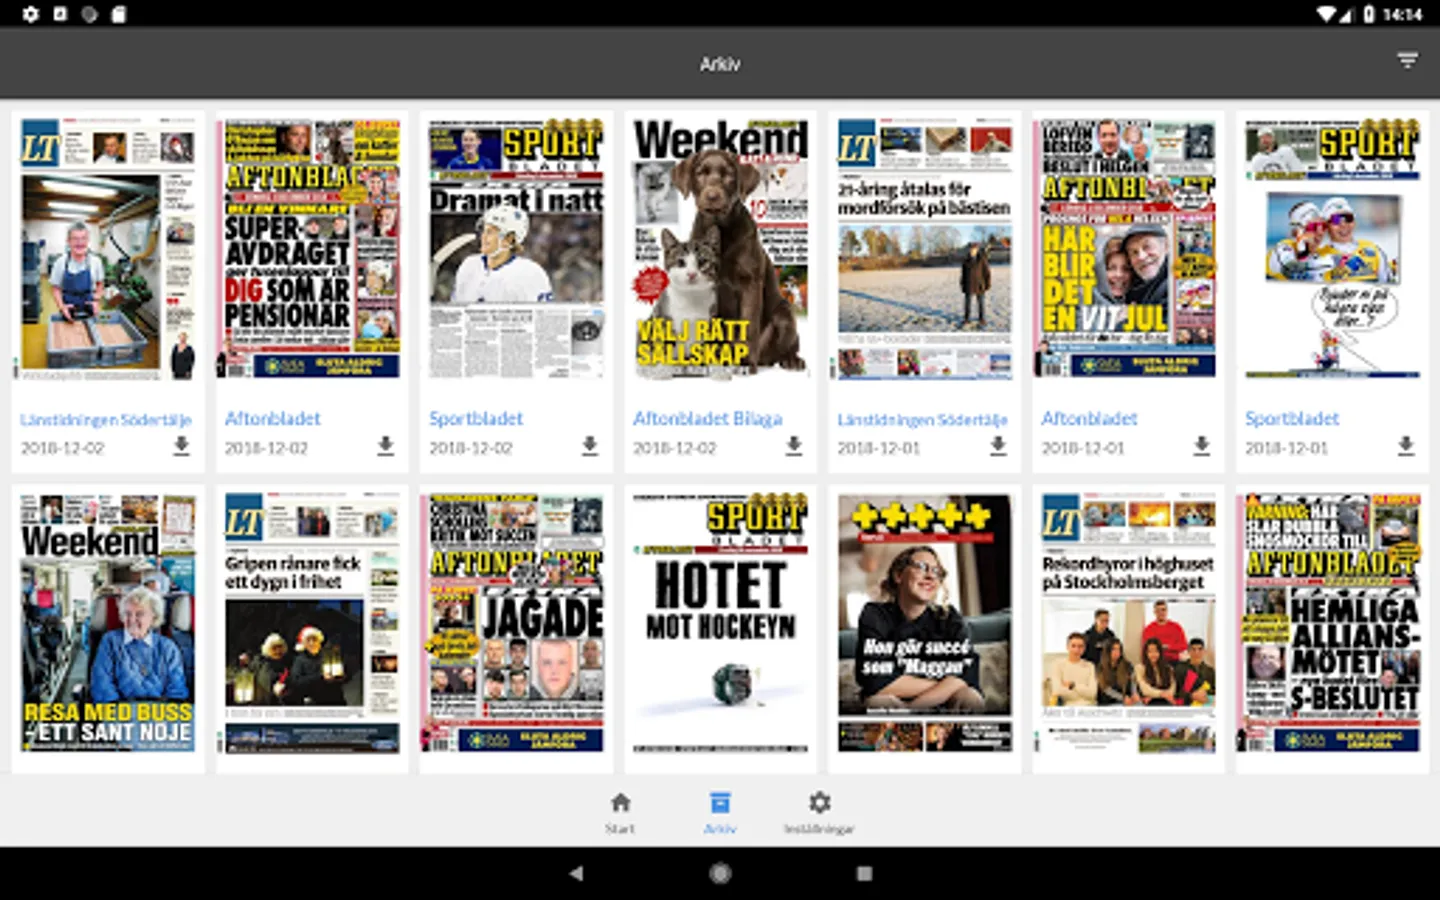This screenshot has height=900, width=1440.
Task: Go to the Start tab
Action: click(x=620, y=813)
